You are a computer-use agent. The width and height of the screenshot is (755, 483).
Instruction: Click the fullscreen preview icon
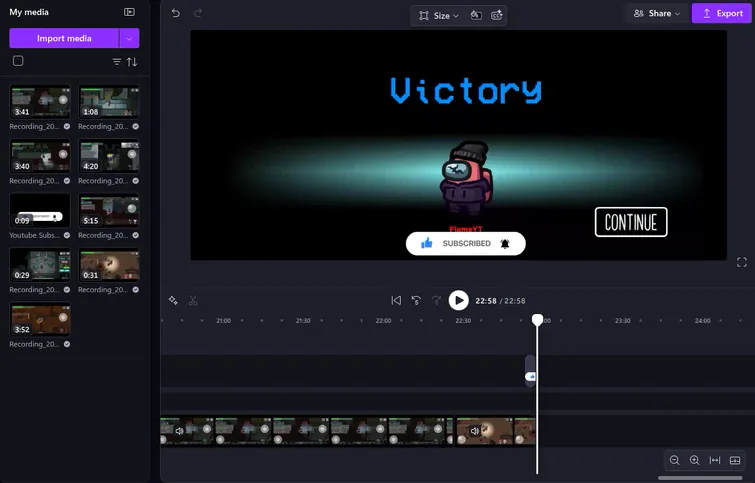[x=742, y=262]
